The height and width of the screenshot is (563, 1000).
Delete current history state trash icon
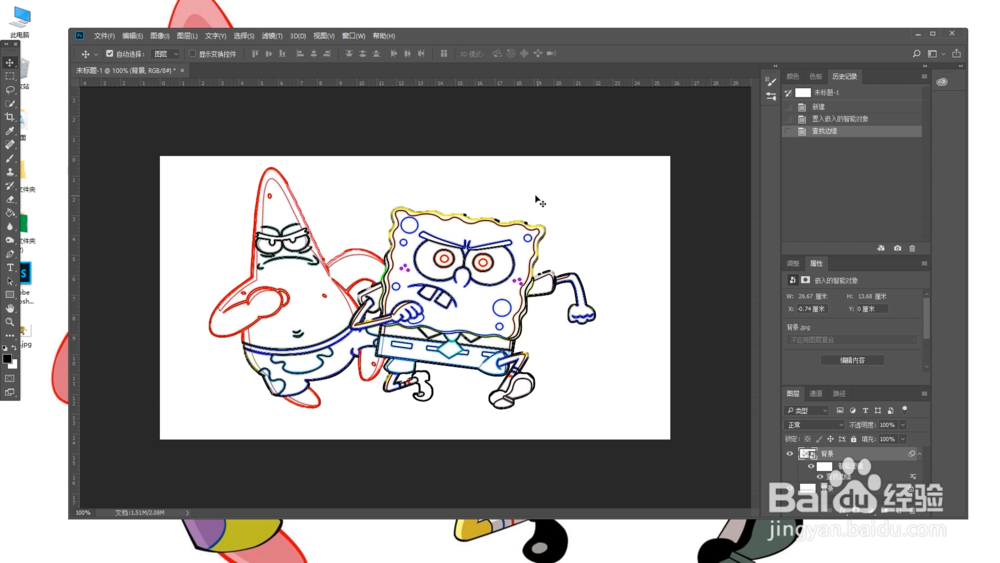tap(912, 248)
